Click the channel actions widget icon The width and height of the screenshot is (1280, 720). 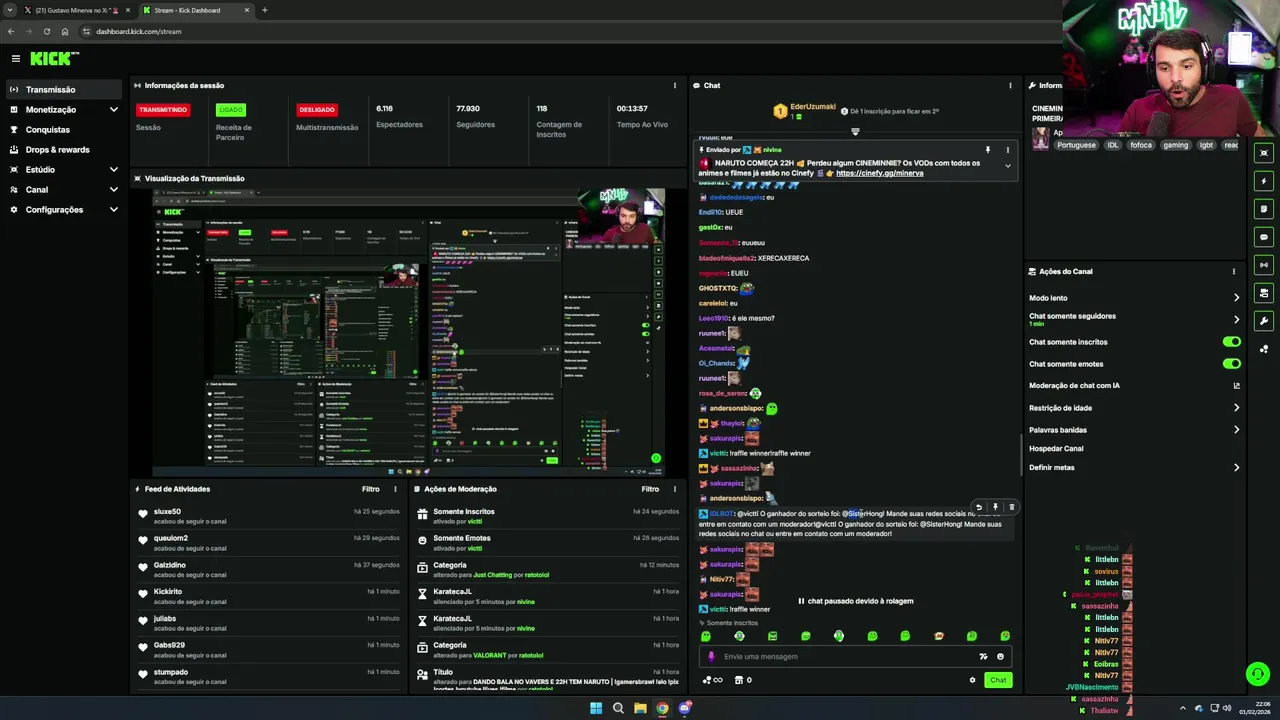[1264, 293]
